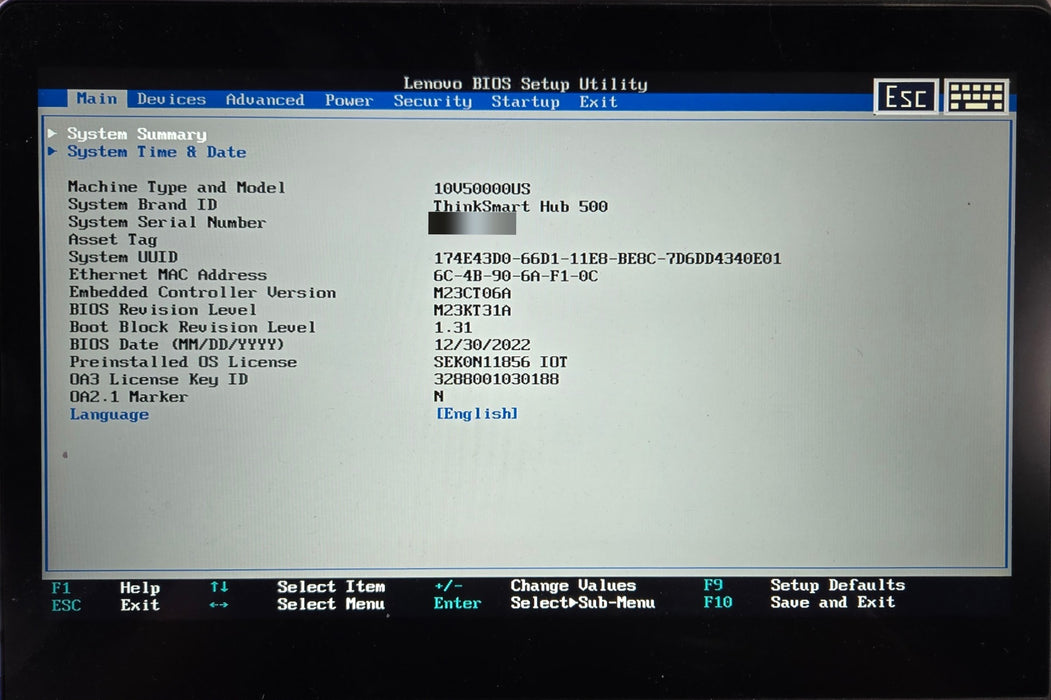Click the M23CT06A version value
The height and width of the screenshot is (700, 1051).
click(472, 294)
